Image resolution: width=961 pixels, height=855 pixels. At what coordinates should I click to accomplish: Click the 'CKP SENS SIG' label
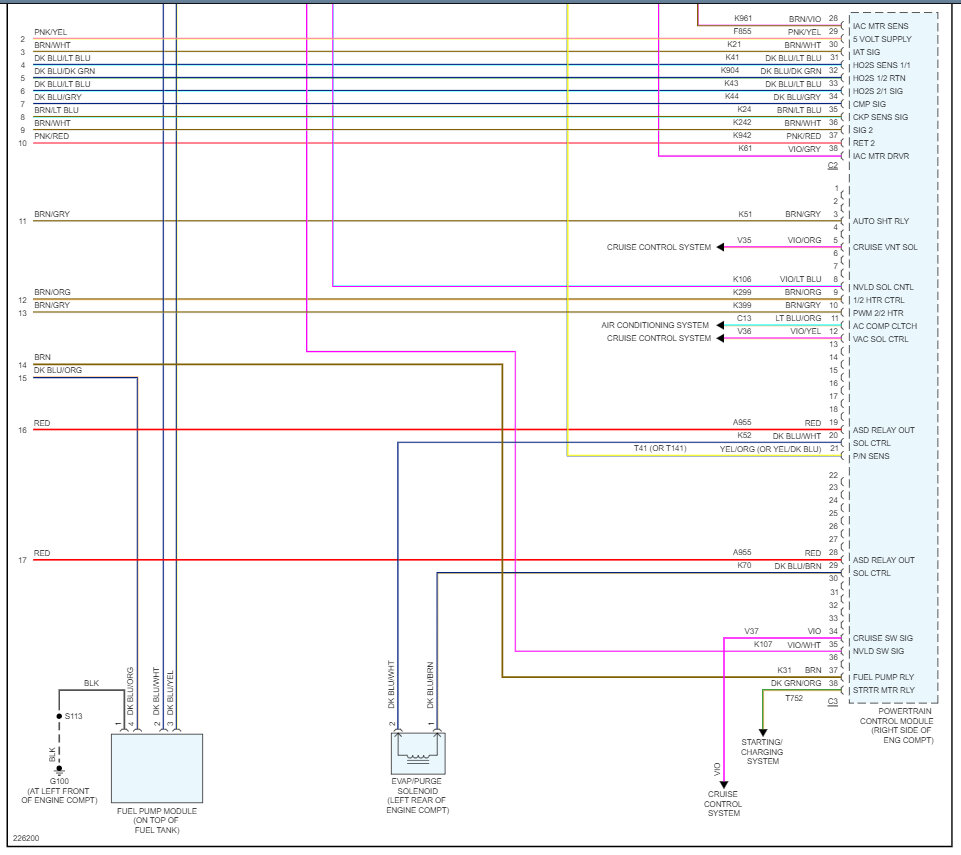pyautogui.click(x=880, y=117)
